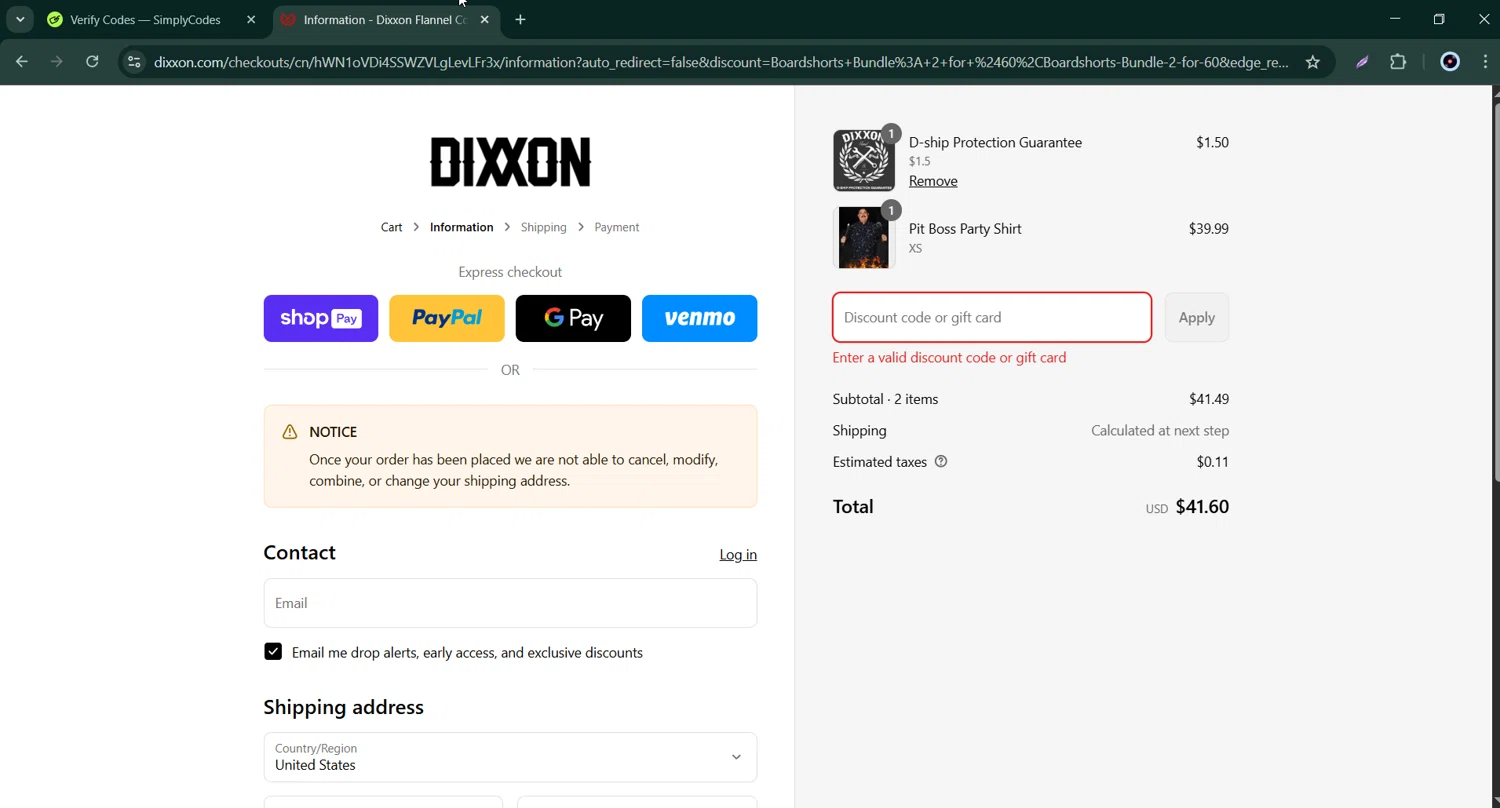1500x808 pixels.
Task: Uncheck email me drop alerts checkbox
Action: point(273,651)
